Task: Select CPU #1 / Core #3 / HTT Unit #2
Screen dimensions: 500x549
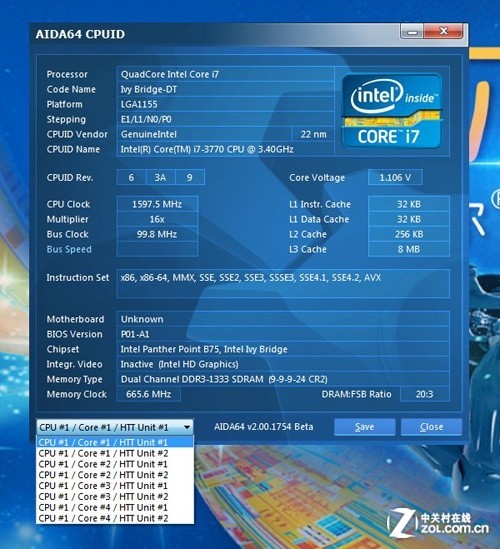Action: tap(114, 497)
